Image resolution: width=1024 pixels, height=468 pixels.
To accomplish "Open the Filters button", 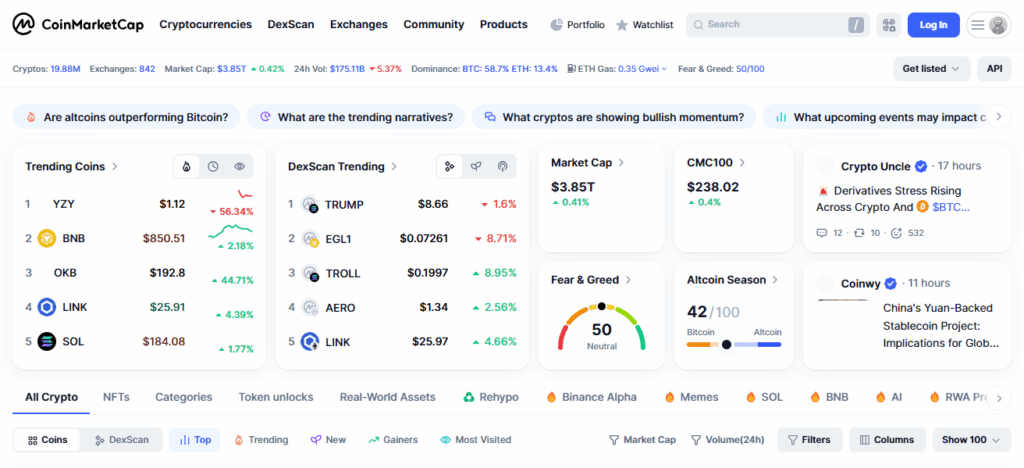I will click(x=810, y=440).
